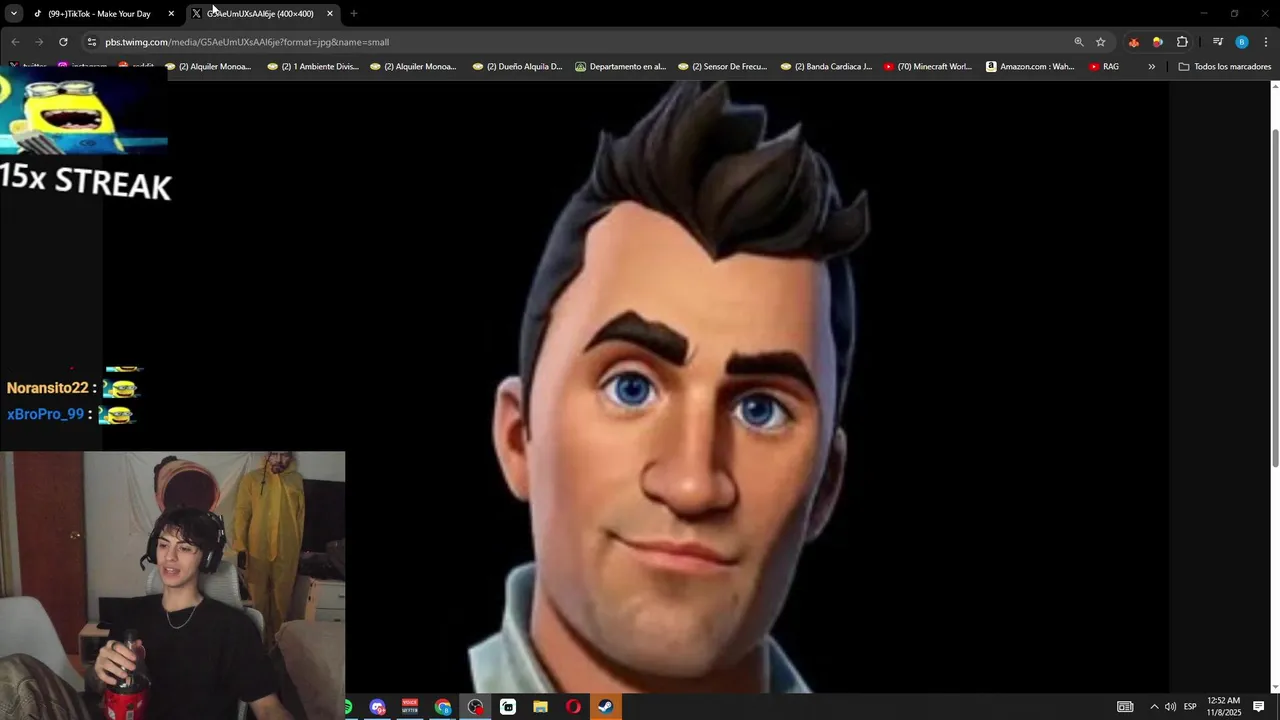
Task: Open the 'Departamento en al...' bookmark
Action: click(x=620, y=67)
